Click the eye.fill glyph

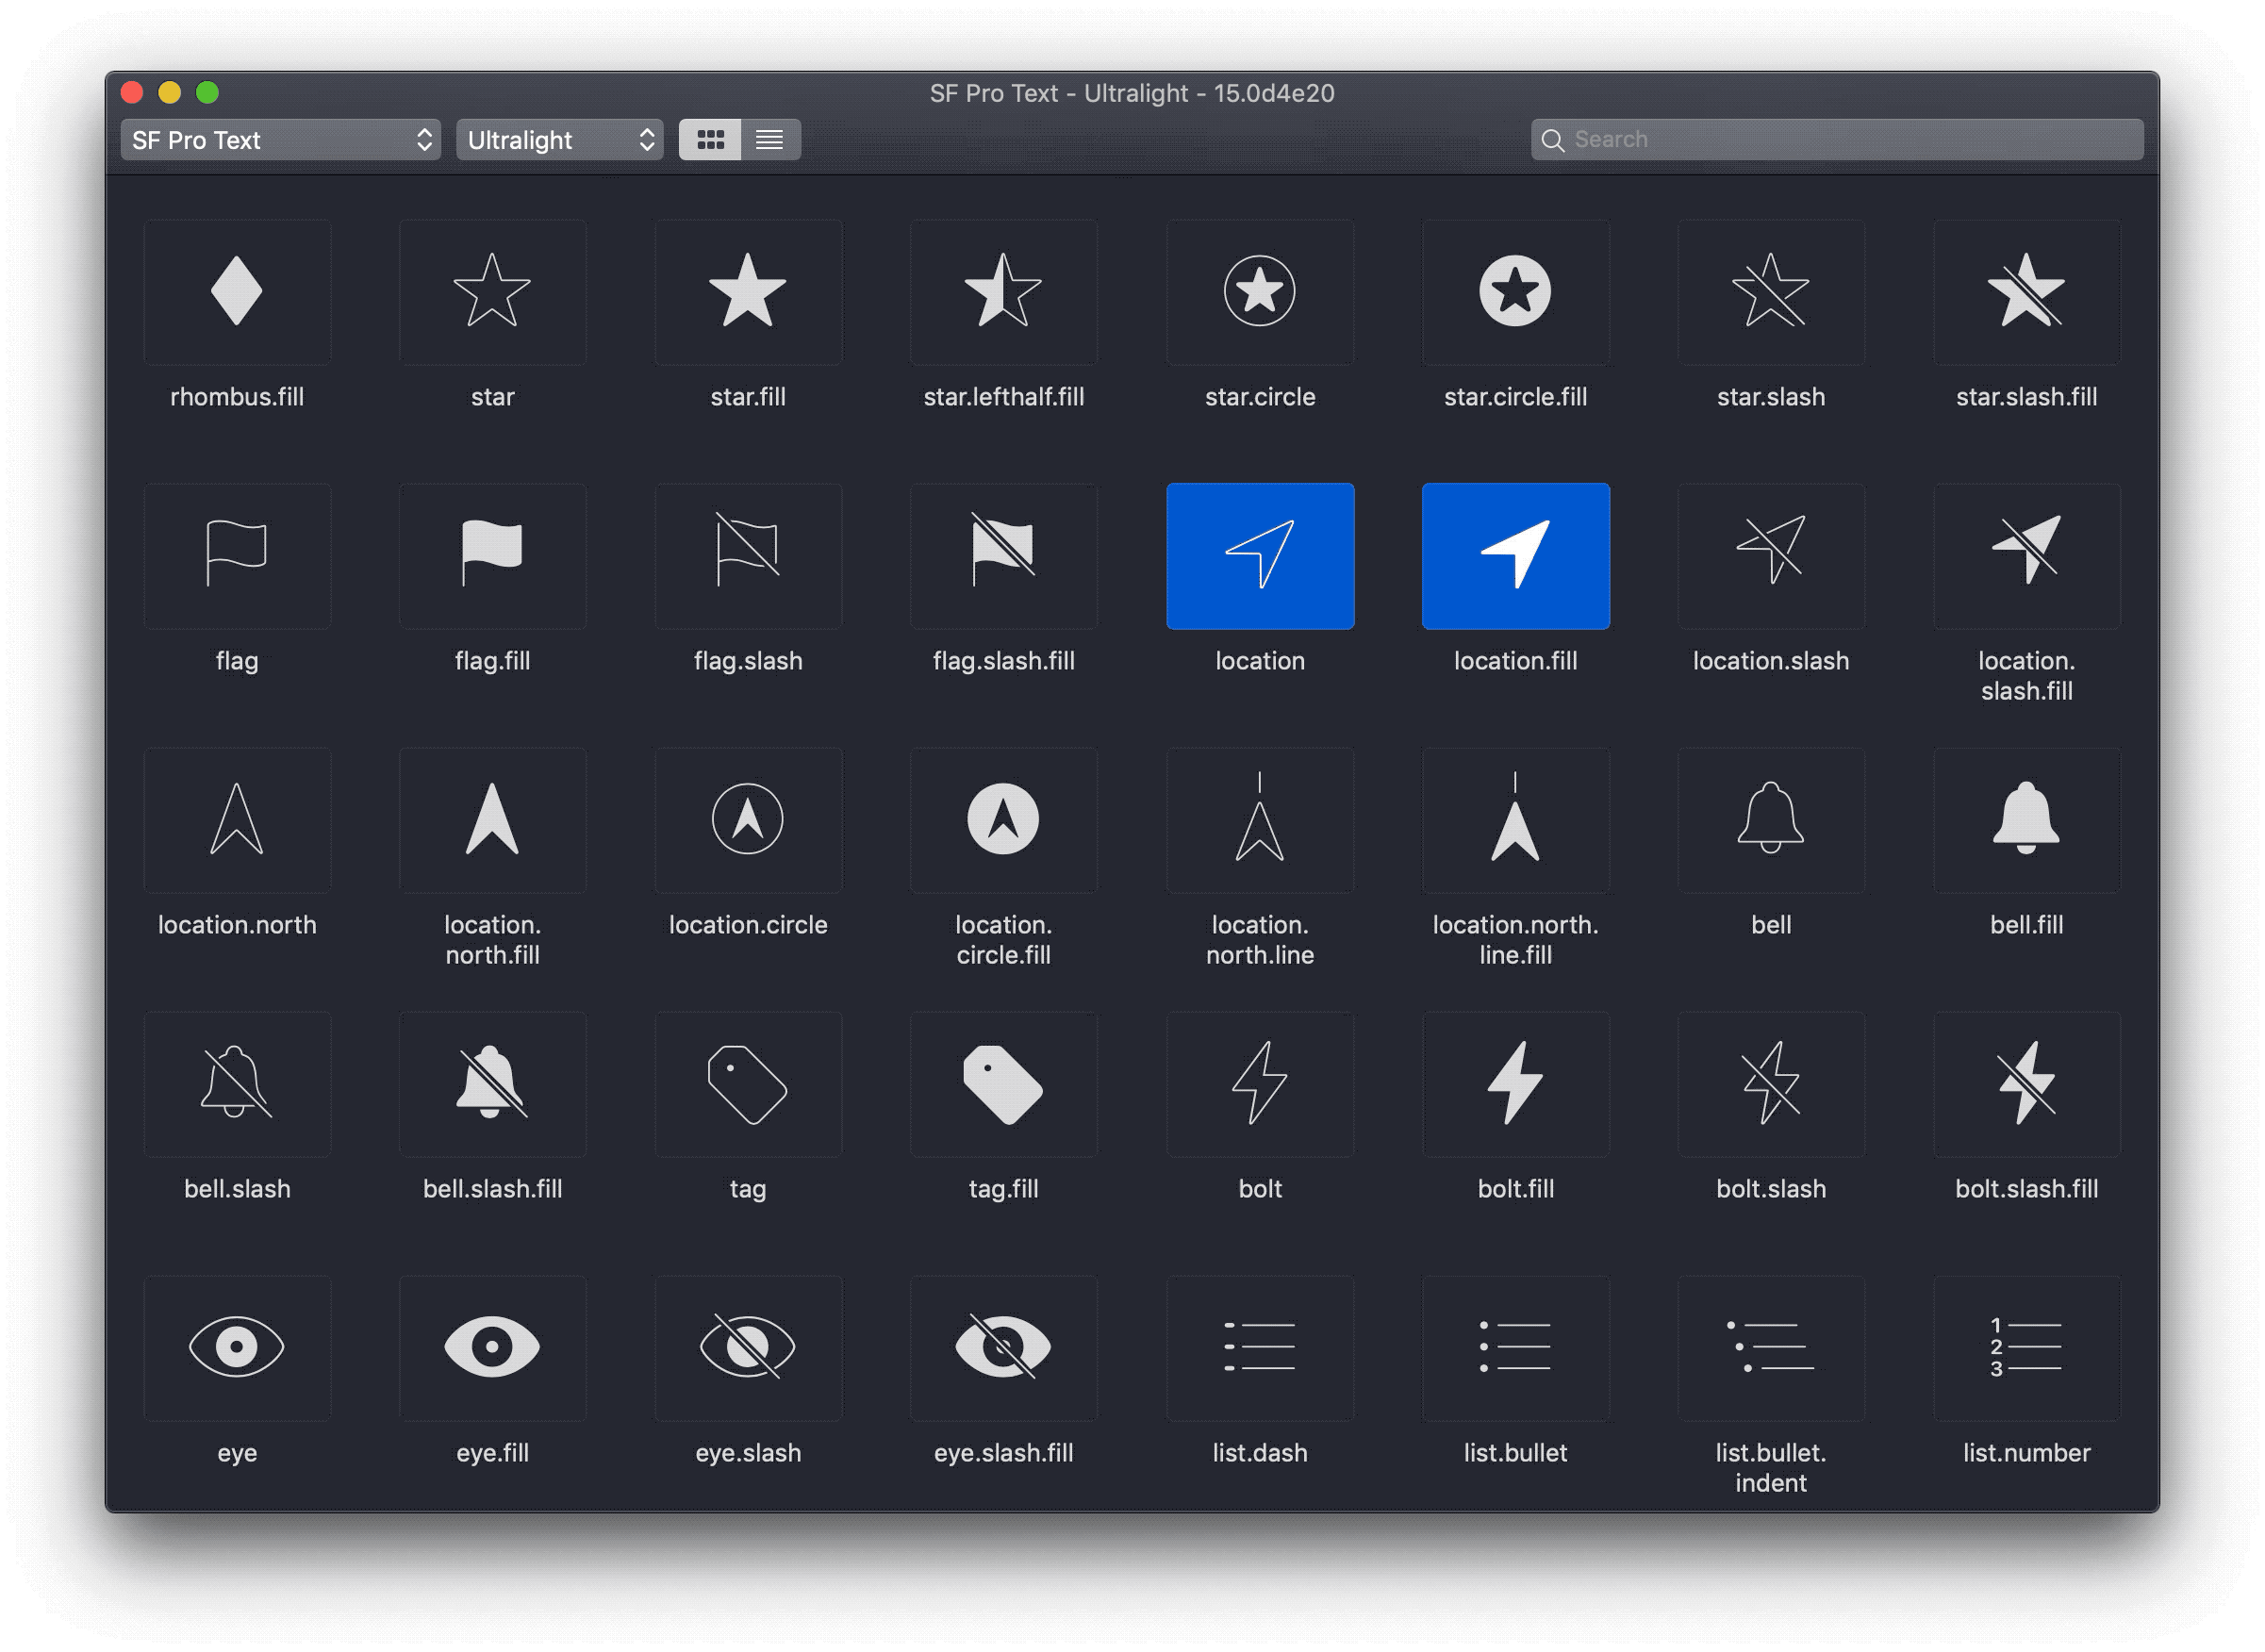click(492, 1348)
